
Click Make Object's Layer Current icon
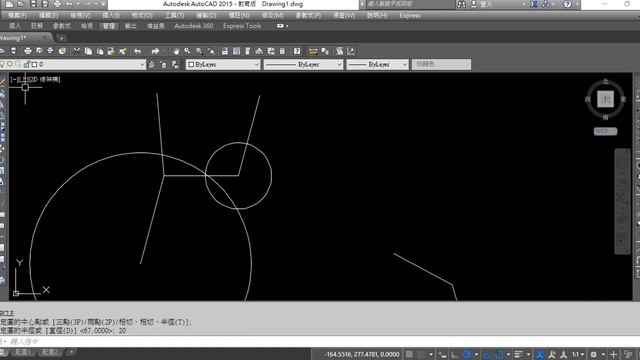[152, 64]
